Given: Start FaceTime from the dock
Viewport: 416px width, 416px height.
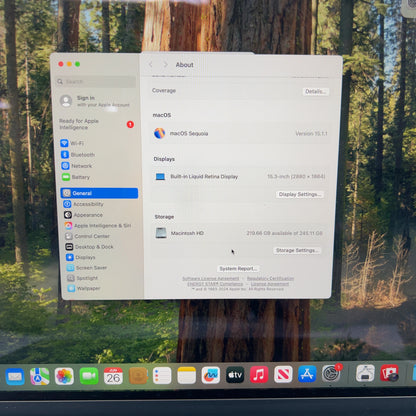Looking at the screenshot, I should click(89, 376).
